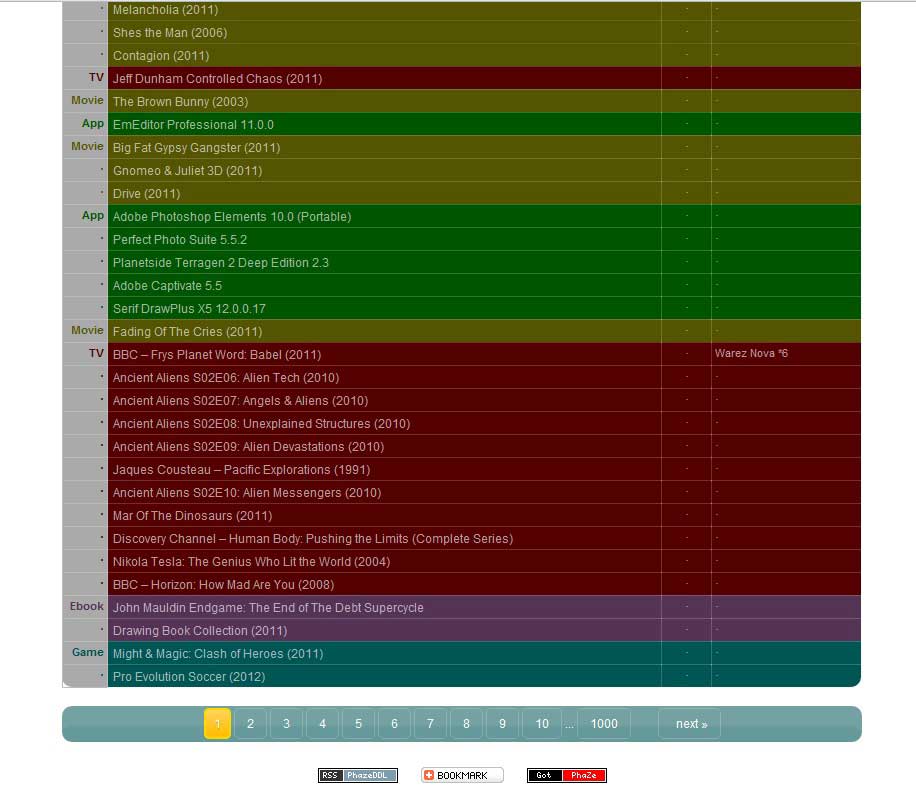Open The Brown Bunny (2003)
This screenshot has height=789, width=916.
click(181, 102)
